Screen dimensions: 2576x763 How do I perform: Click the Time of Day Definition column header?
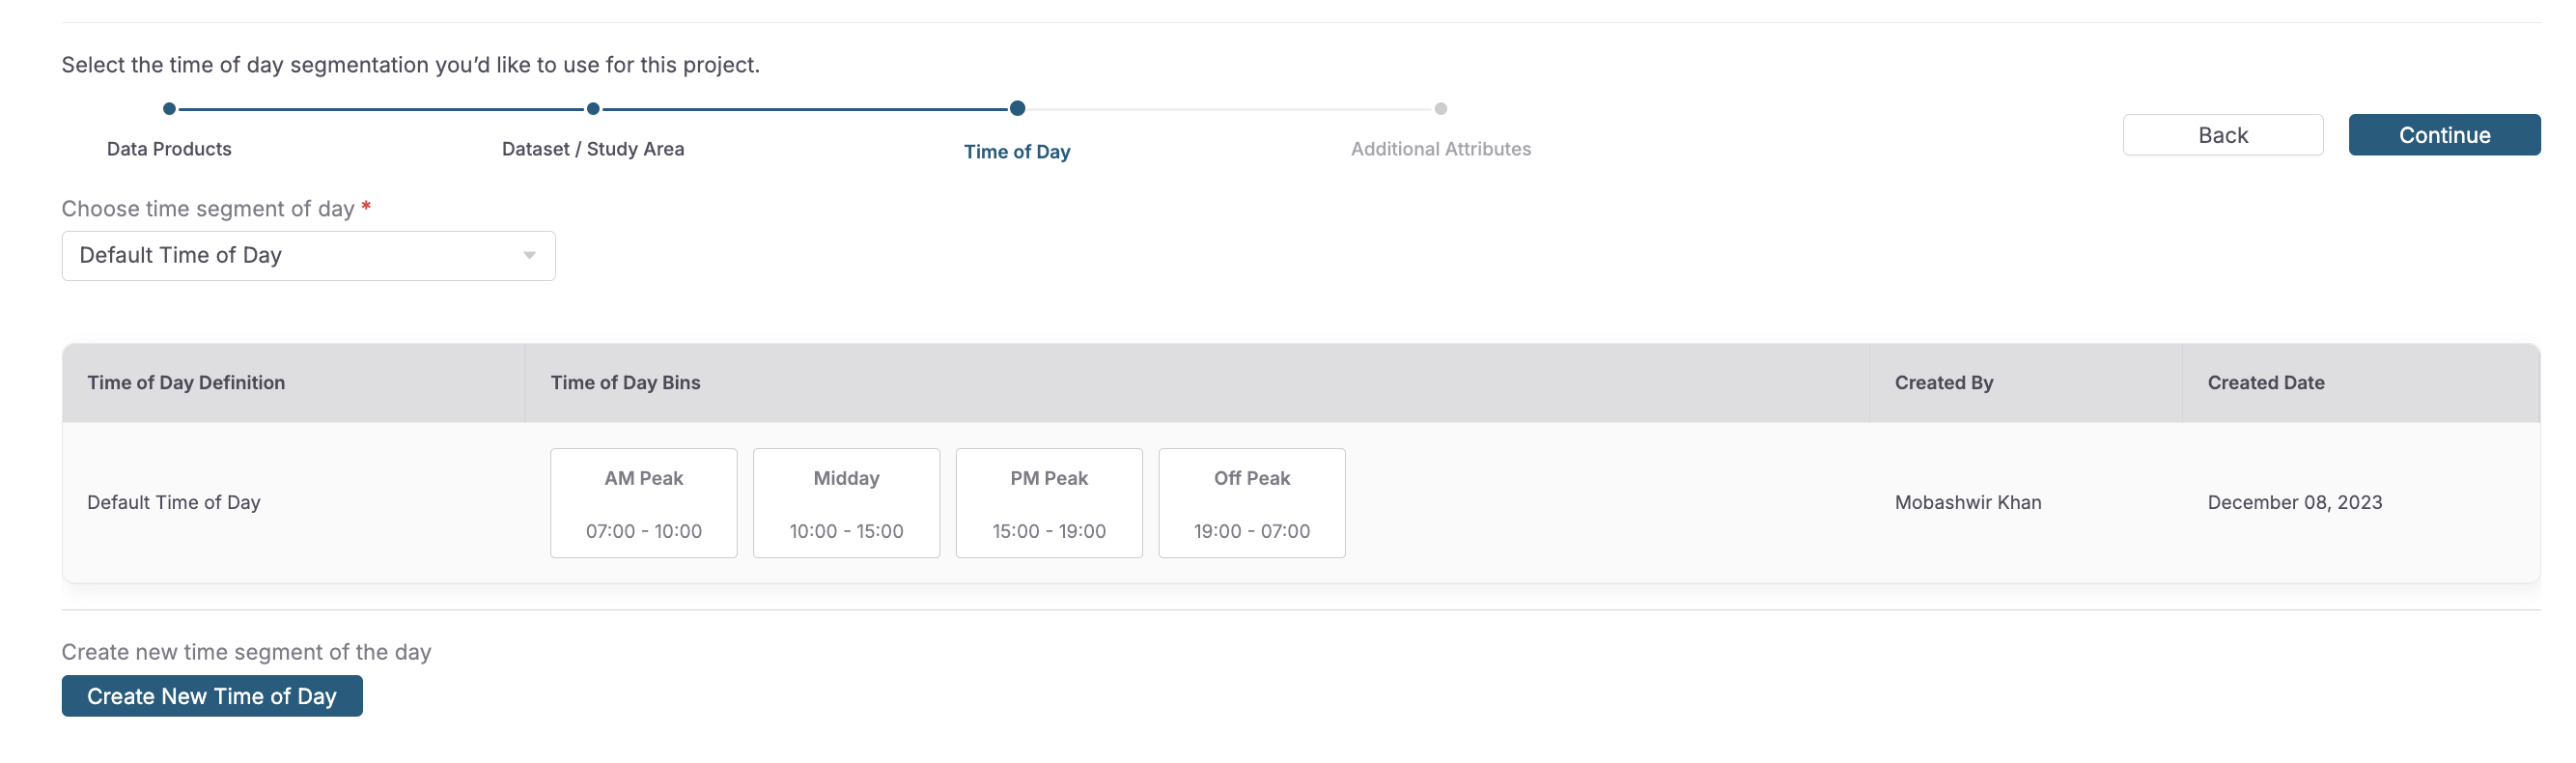(x=186, y=383)
